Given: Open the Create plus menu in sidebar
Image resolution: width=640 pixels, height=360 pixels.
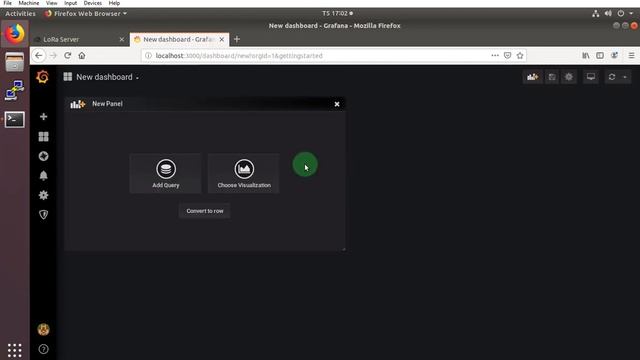Looking at the screenshot, I should [x=43, y=117].
